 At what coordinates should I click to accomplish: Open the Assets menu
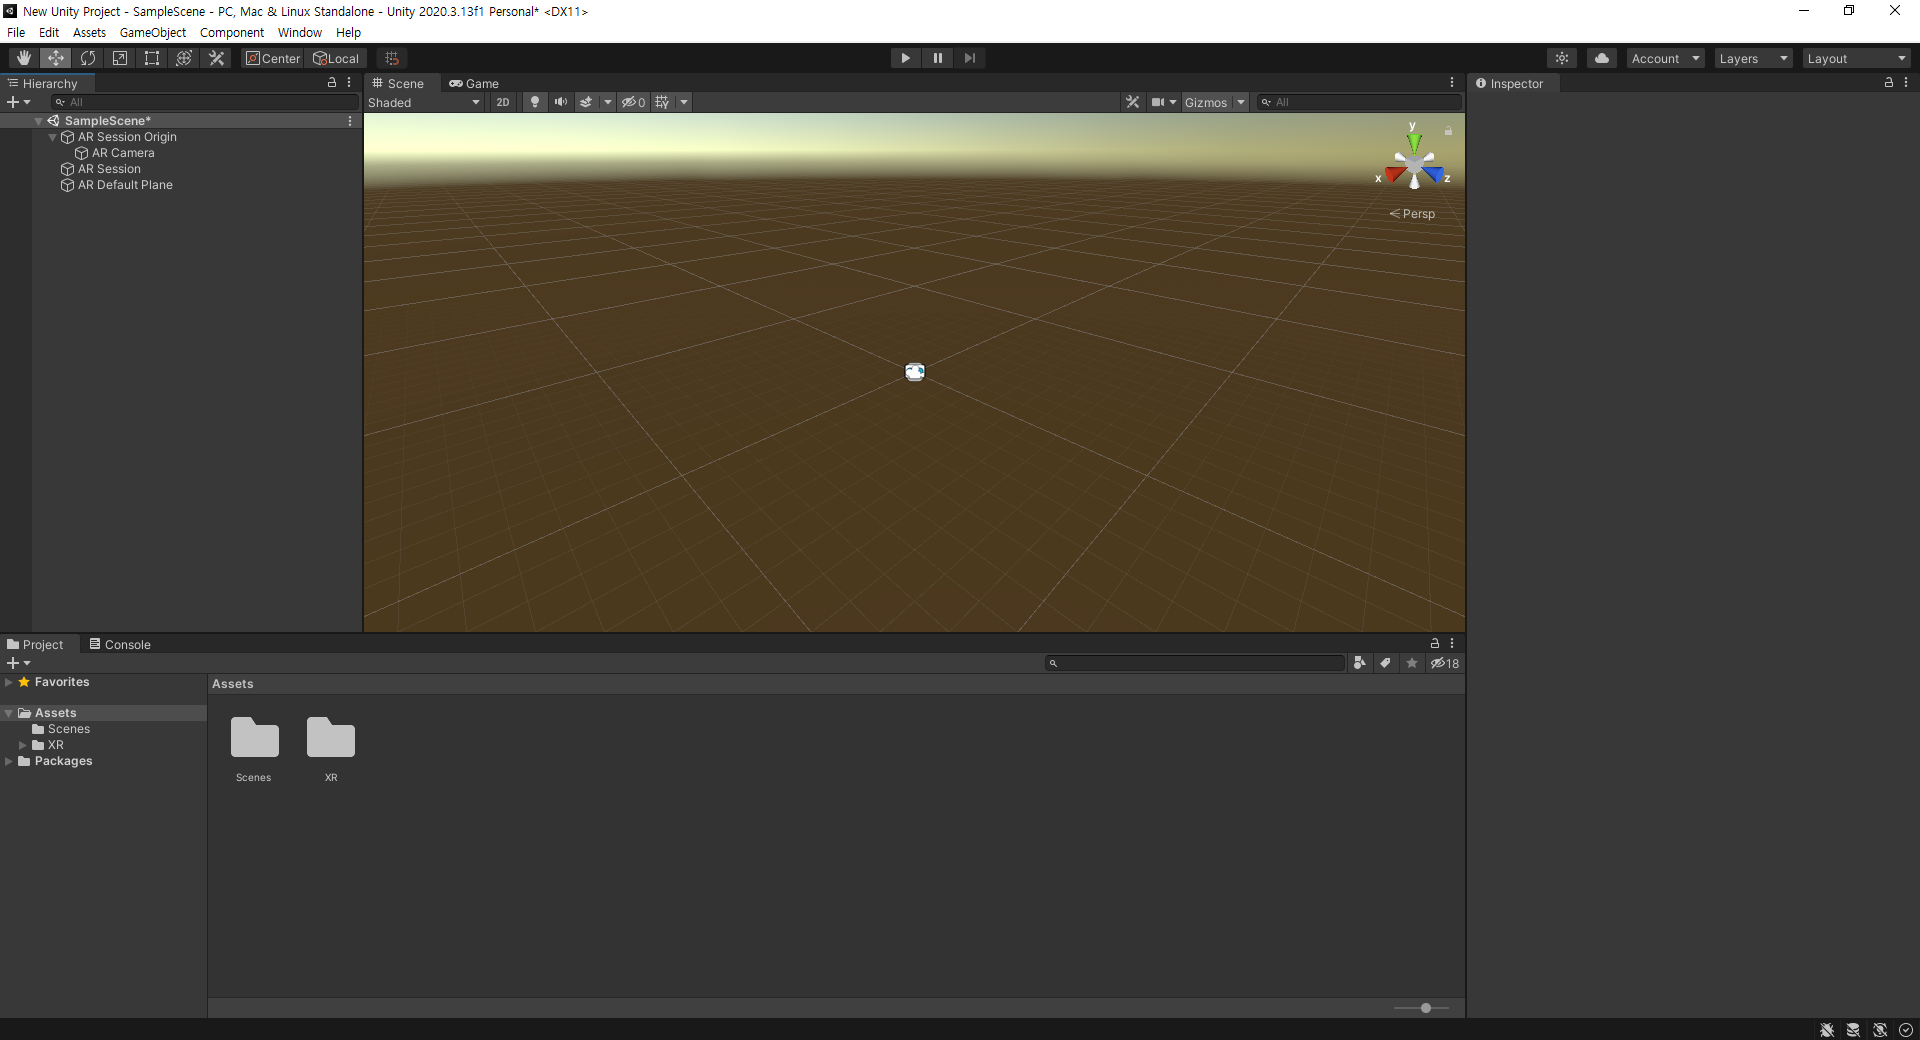(x=89, y=32)
